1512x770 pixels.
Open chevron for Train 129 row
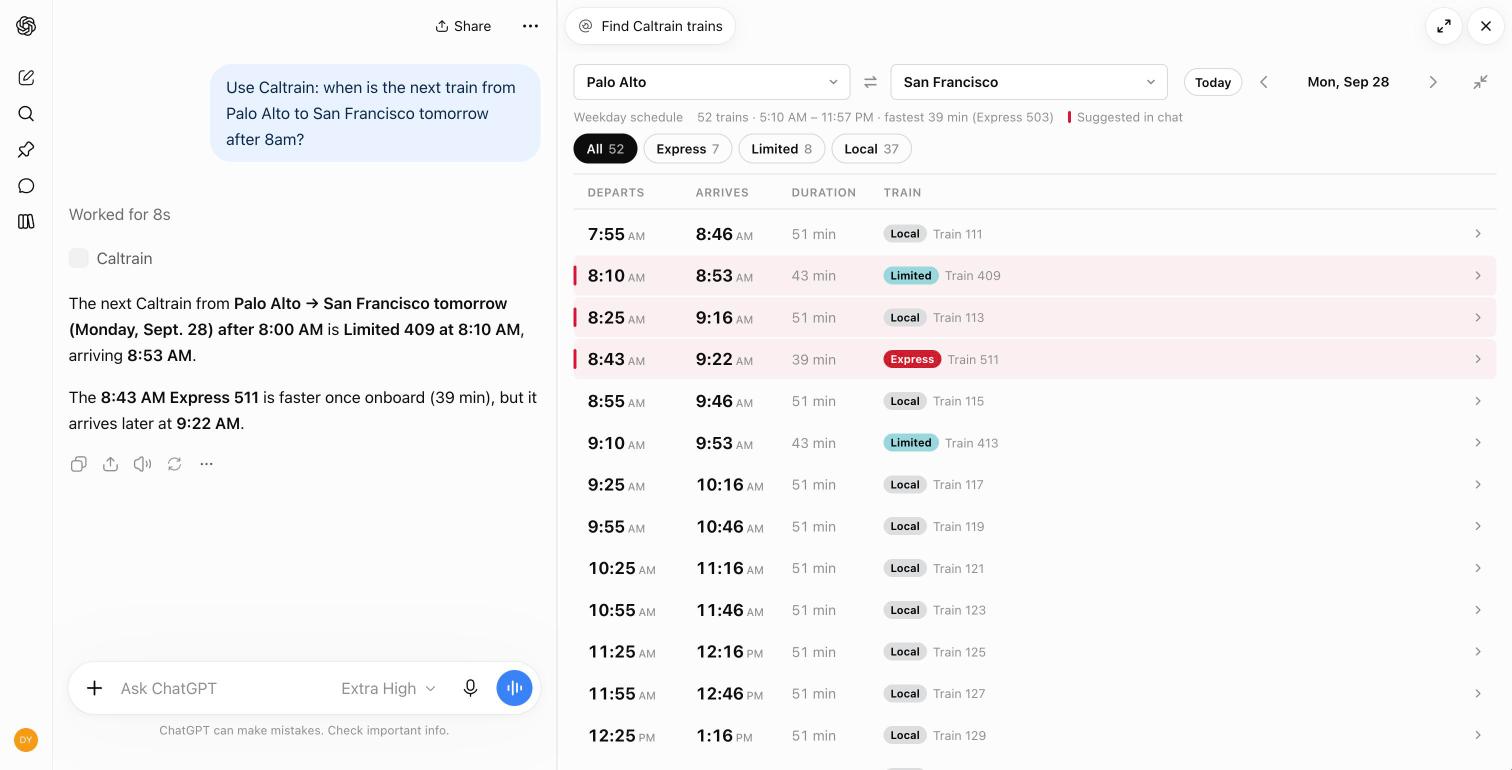pyautogui.click(x=1478, y=736)
